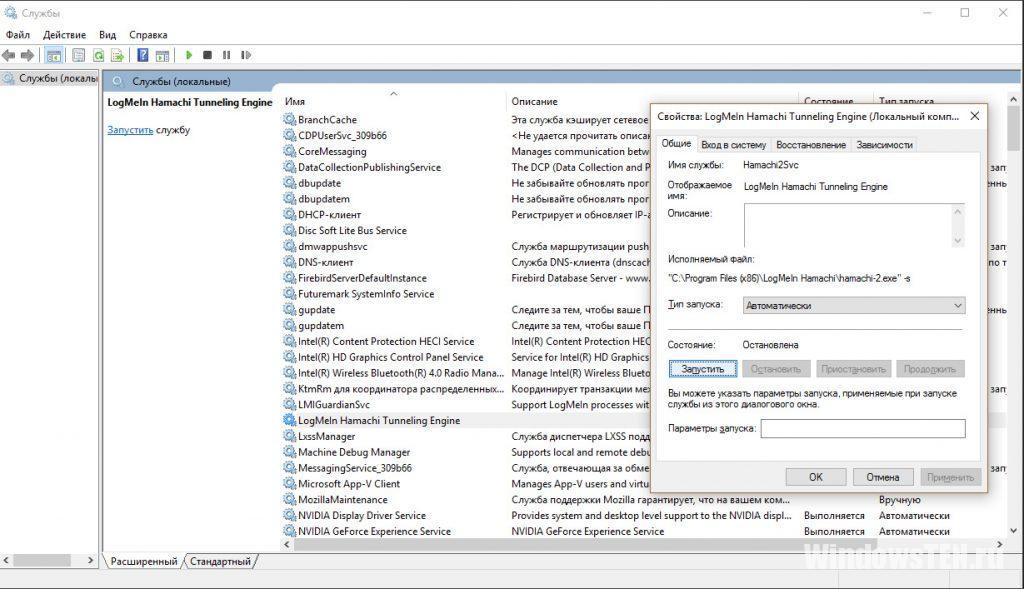Cancel the dialog with Отмена
Image resolution: width=1024 pixels, height=589 pixels.
[882, 477]
